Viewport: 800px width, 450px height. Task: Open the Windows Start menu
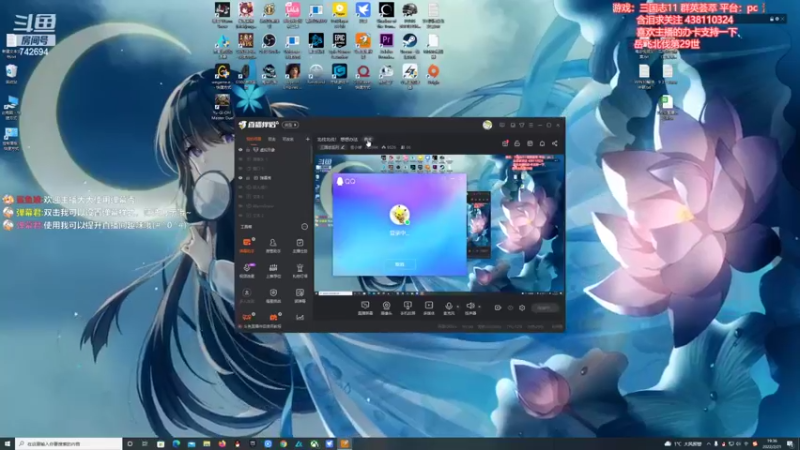point(7,444)
